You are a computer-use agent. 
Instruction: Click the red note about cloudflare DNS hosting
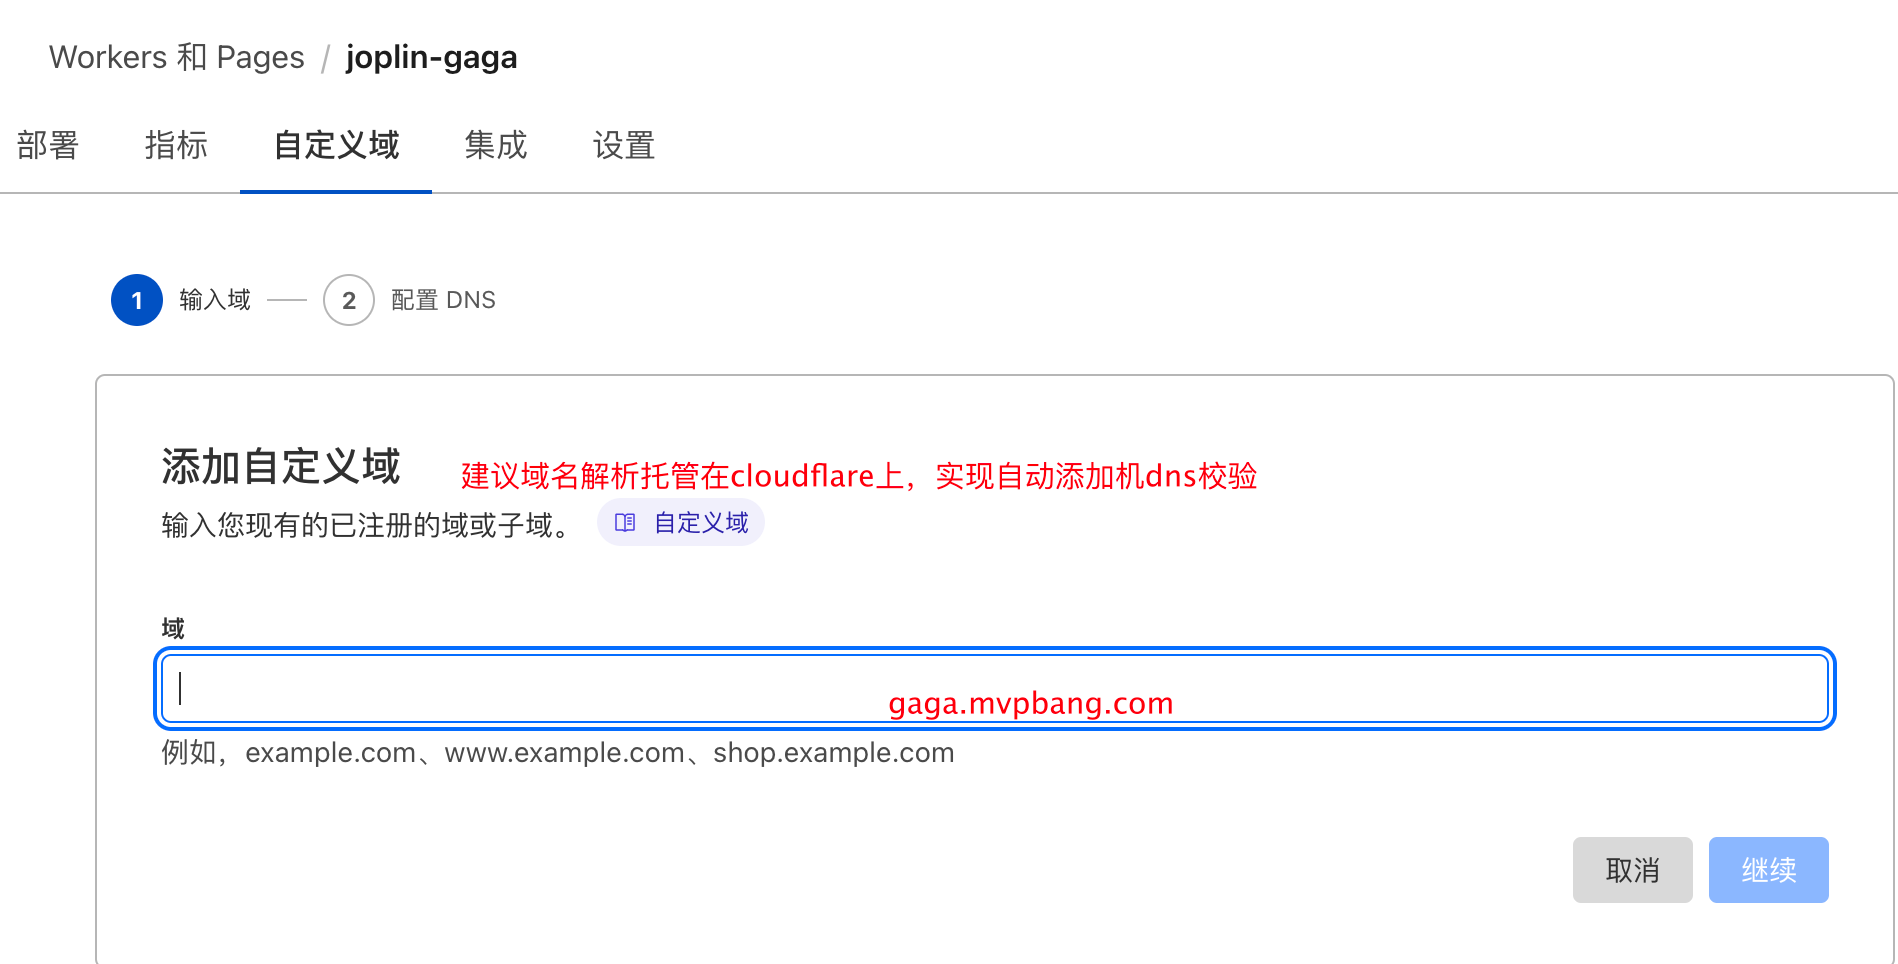(x=858, y=476)
